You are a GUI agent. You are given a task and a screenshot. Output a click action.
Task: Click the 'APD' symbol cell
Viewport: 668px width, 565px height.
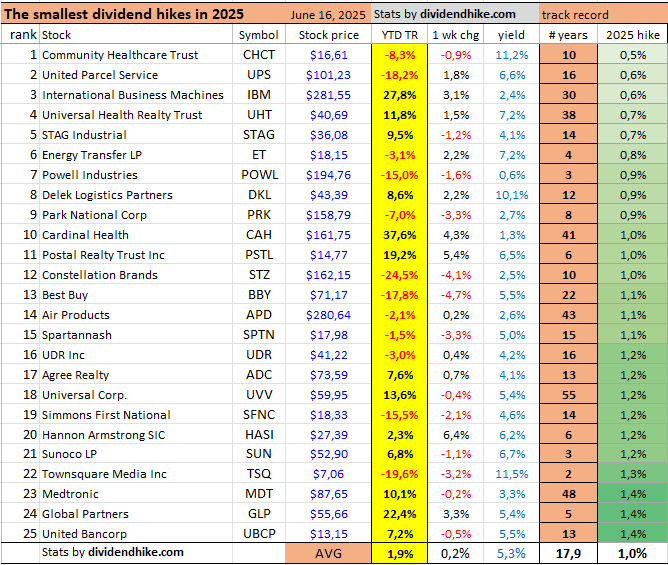(259, 314)
